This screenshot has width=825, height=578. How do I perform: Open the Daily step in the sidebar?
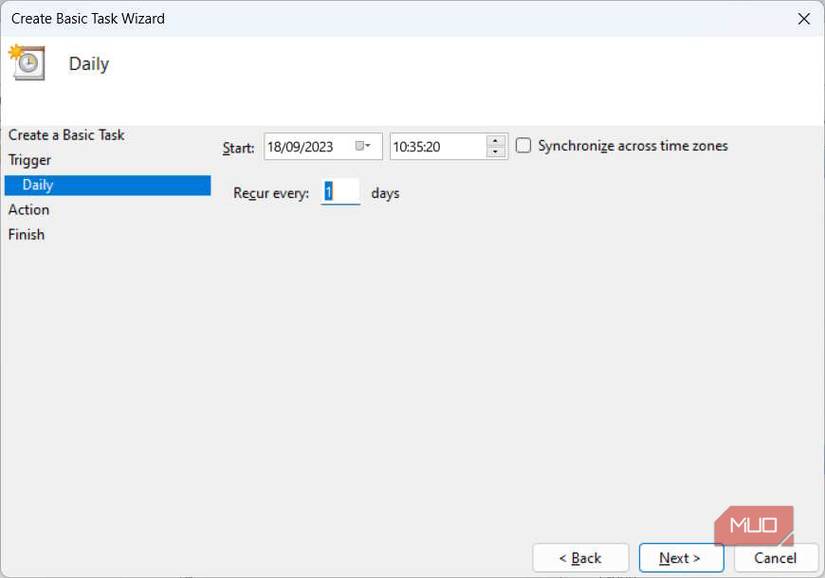pyautogui.click(x=38, y=184)
